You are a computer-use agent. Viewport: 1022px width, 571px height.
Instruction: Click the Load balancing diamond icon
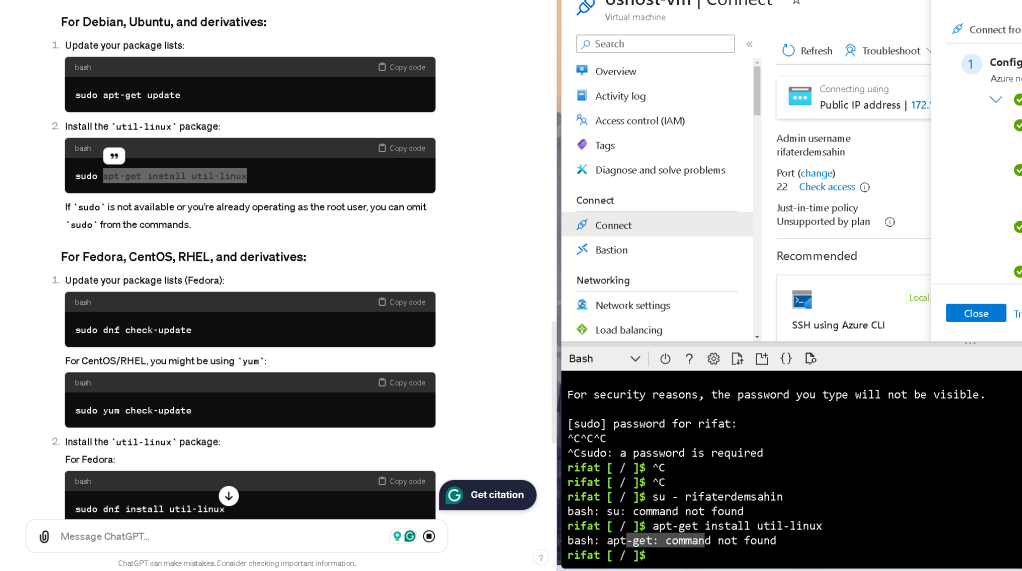click(x=582, y=329)
